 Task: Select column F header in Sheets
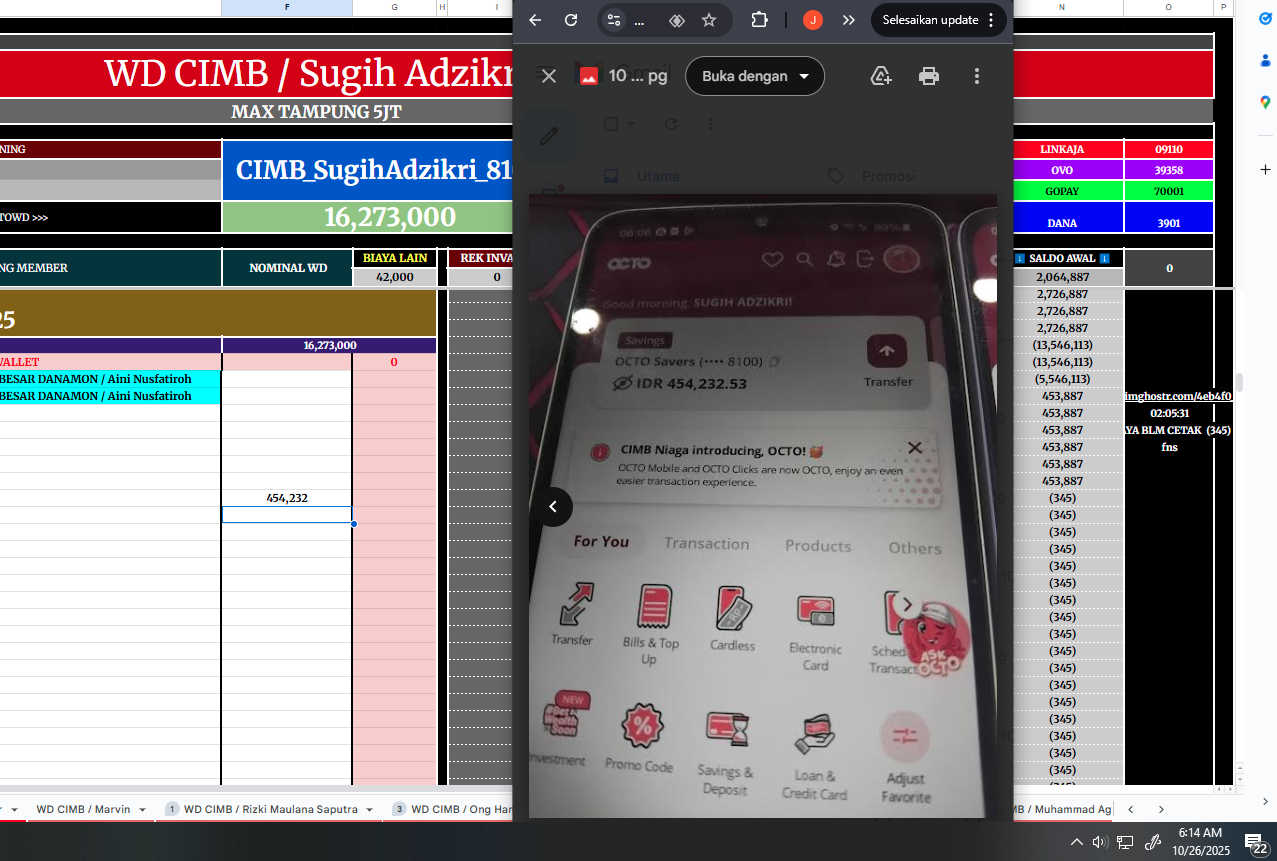click(287, 8)
